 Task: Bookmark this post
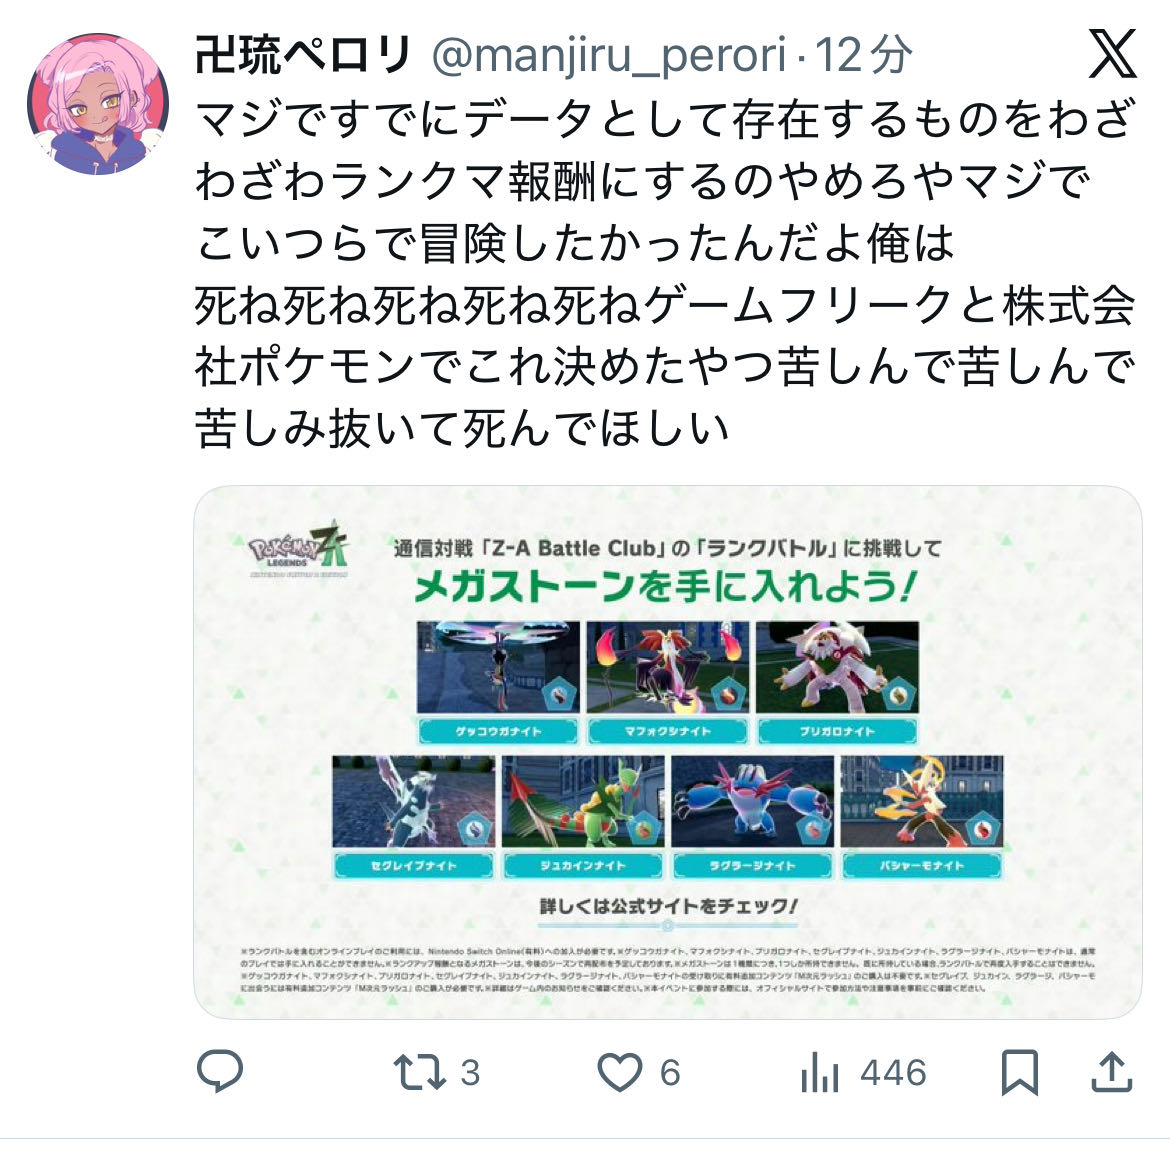coord(1019,1072)
